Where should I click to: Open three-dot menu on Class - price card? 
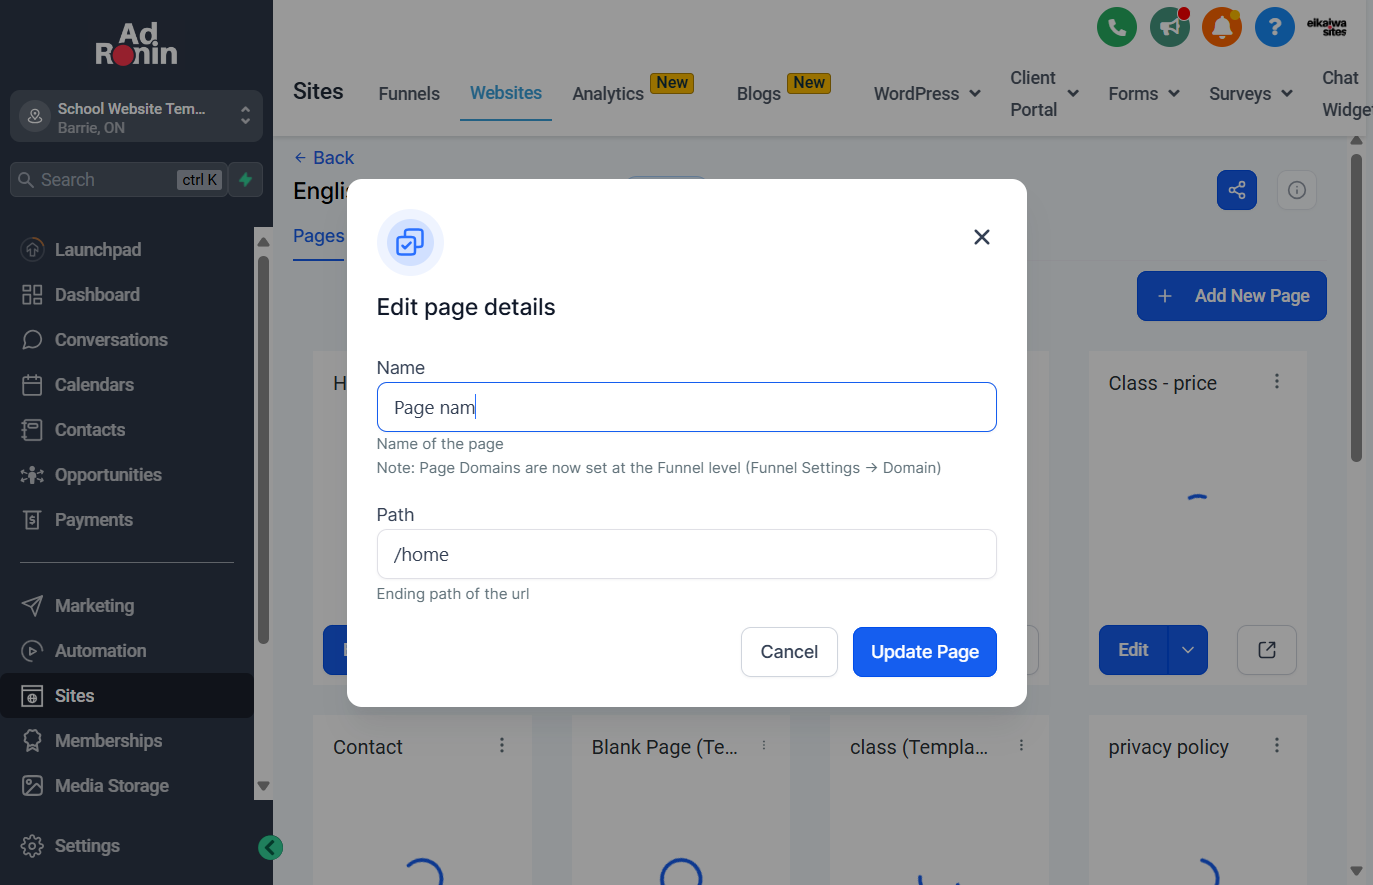coord(1277,382)
